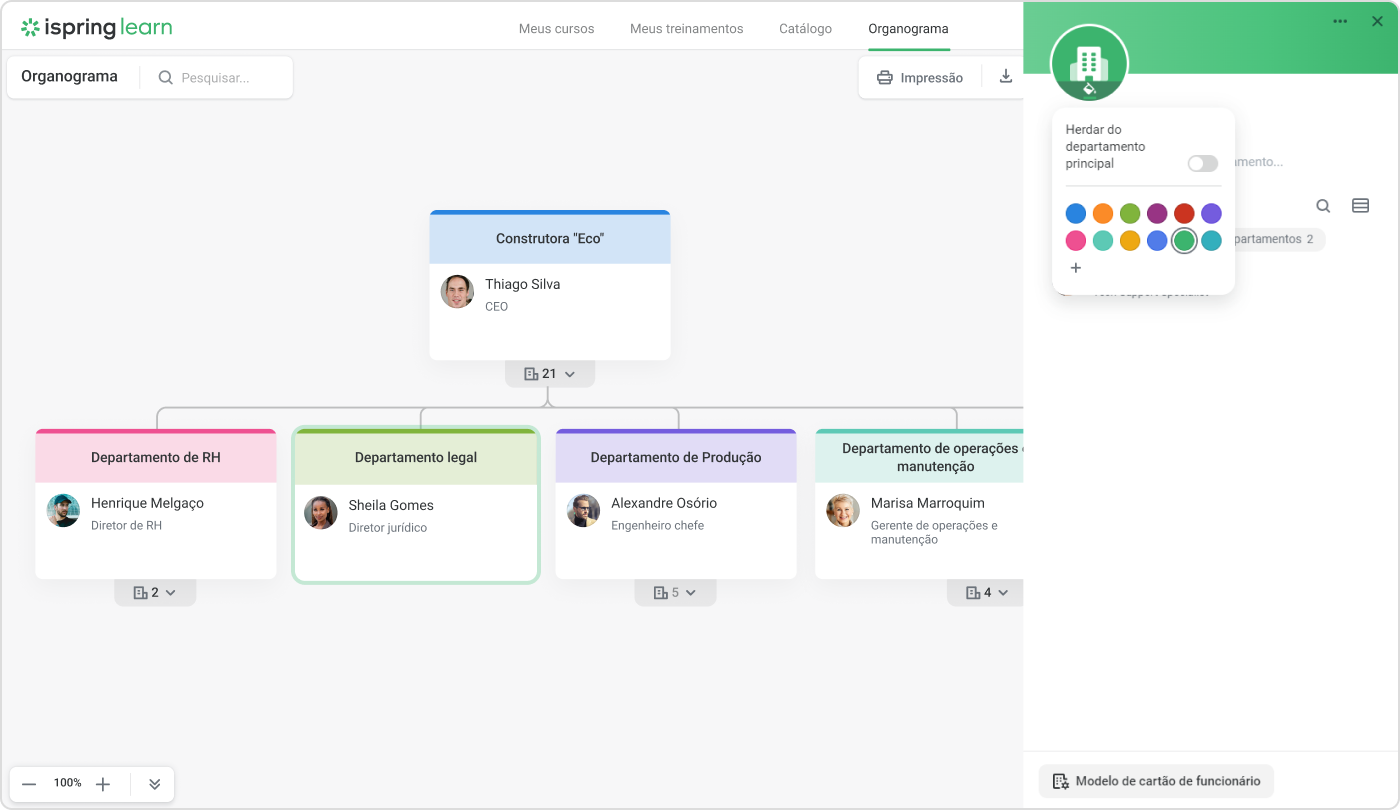This screenshot has width=1400, height=810.
Task: Expand the 5 subdepartments under Departamento de Produção
Action: tap(675, 593)
